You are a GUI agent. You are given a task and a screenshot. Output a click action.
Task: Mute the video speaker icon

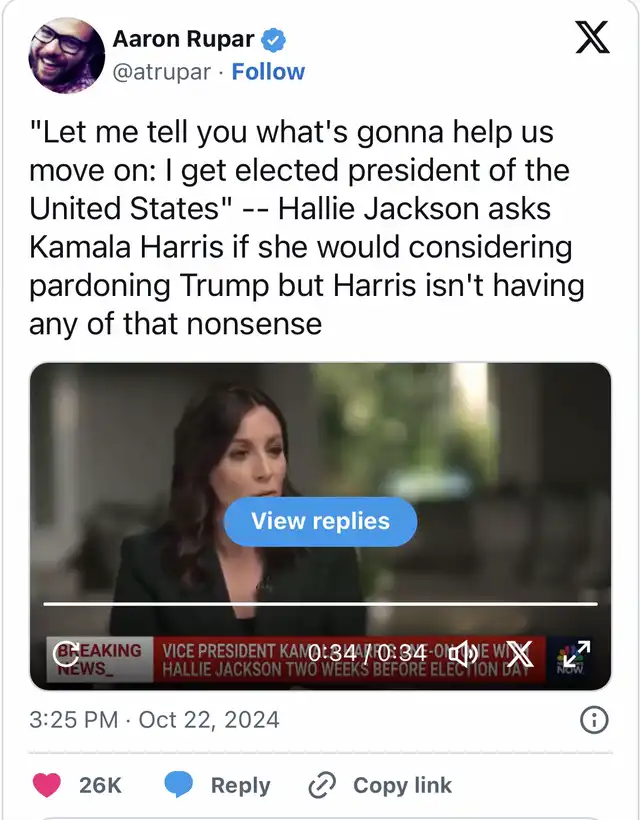point(463,653)
